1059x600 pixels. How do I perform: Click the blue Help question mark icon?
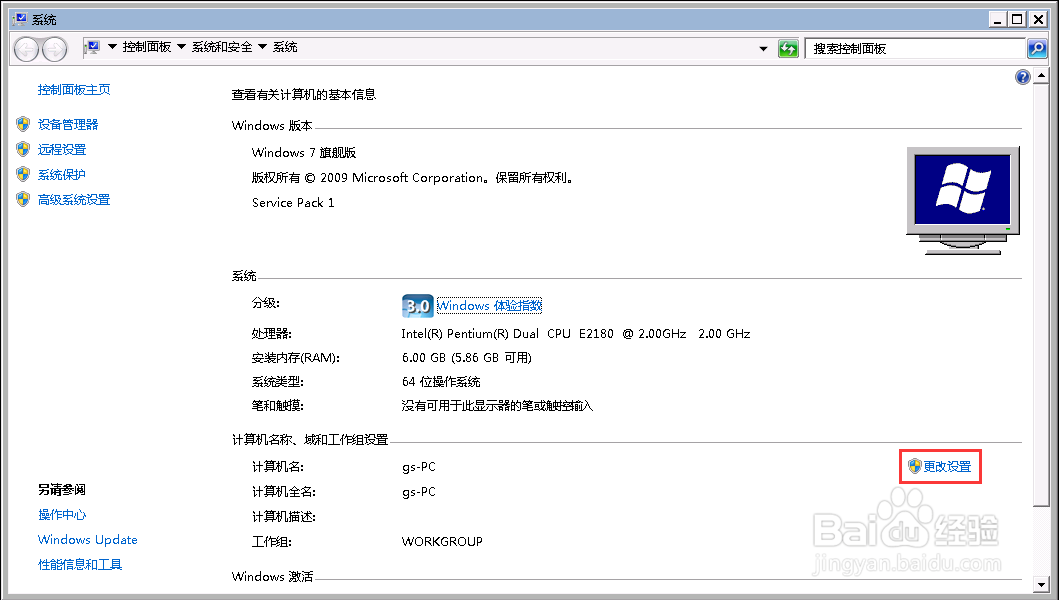1022,76
